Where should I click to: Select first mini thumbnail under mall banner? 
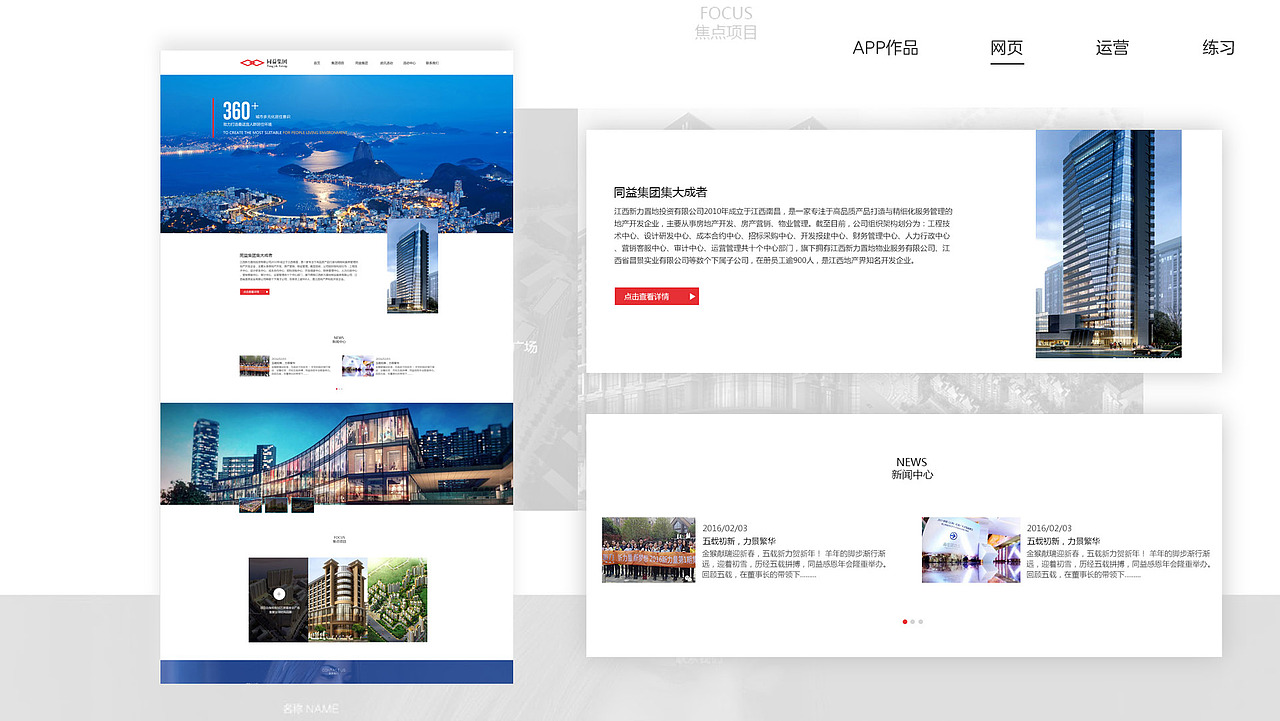pyautogui.click(x=250, y=506)
